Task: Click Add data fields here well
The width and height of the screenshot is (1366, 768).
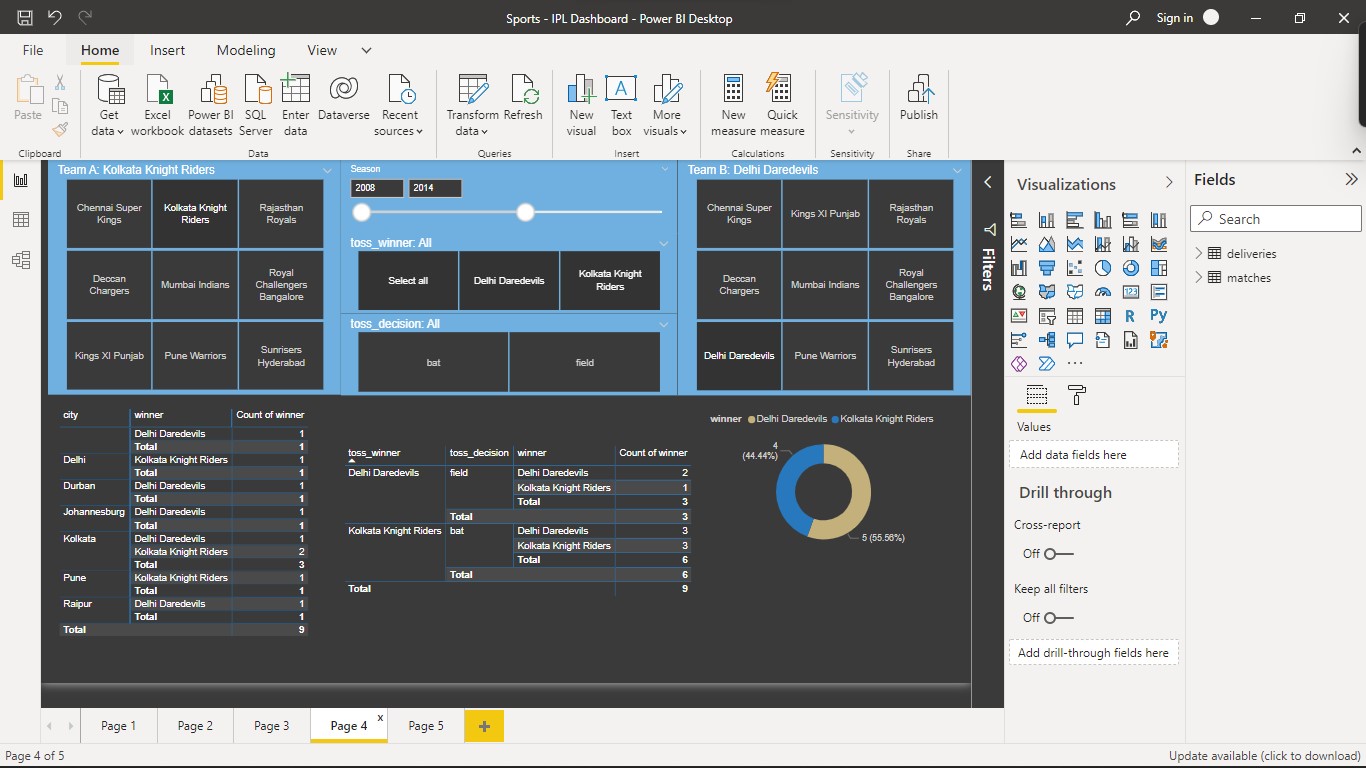Action: click(1093, 455)
